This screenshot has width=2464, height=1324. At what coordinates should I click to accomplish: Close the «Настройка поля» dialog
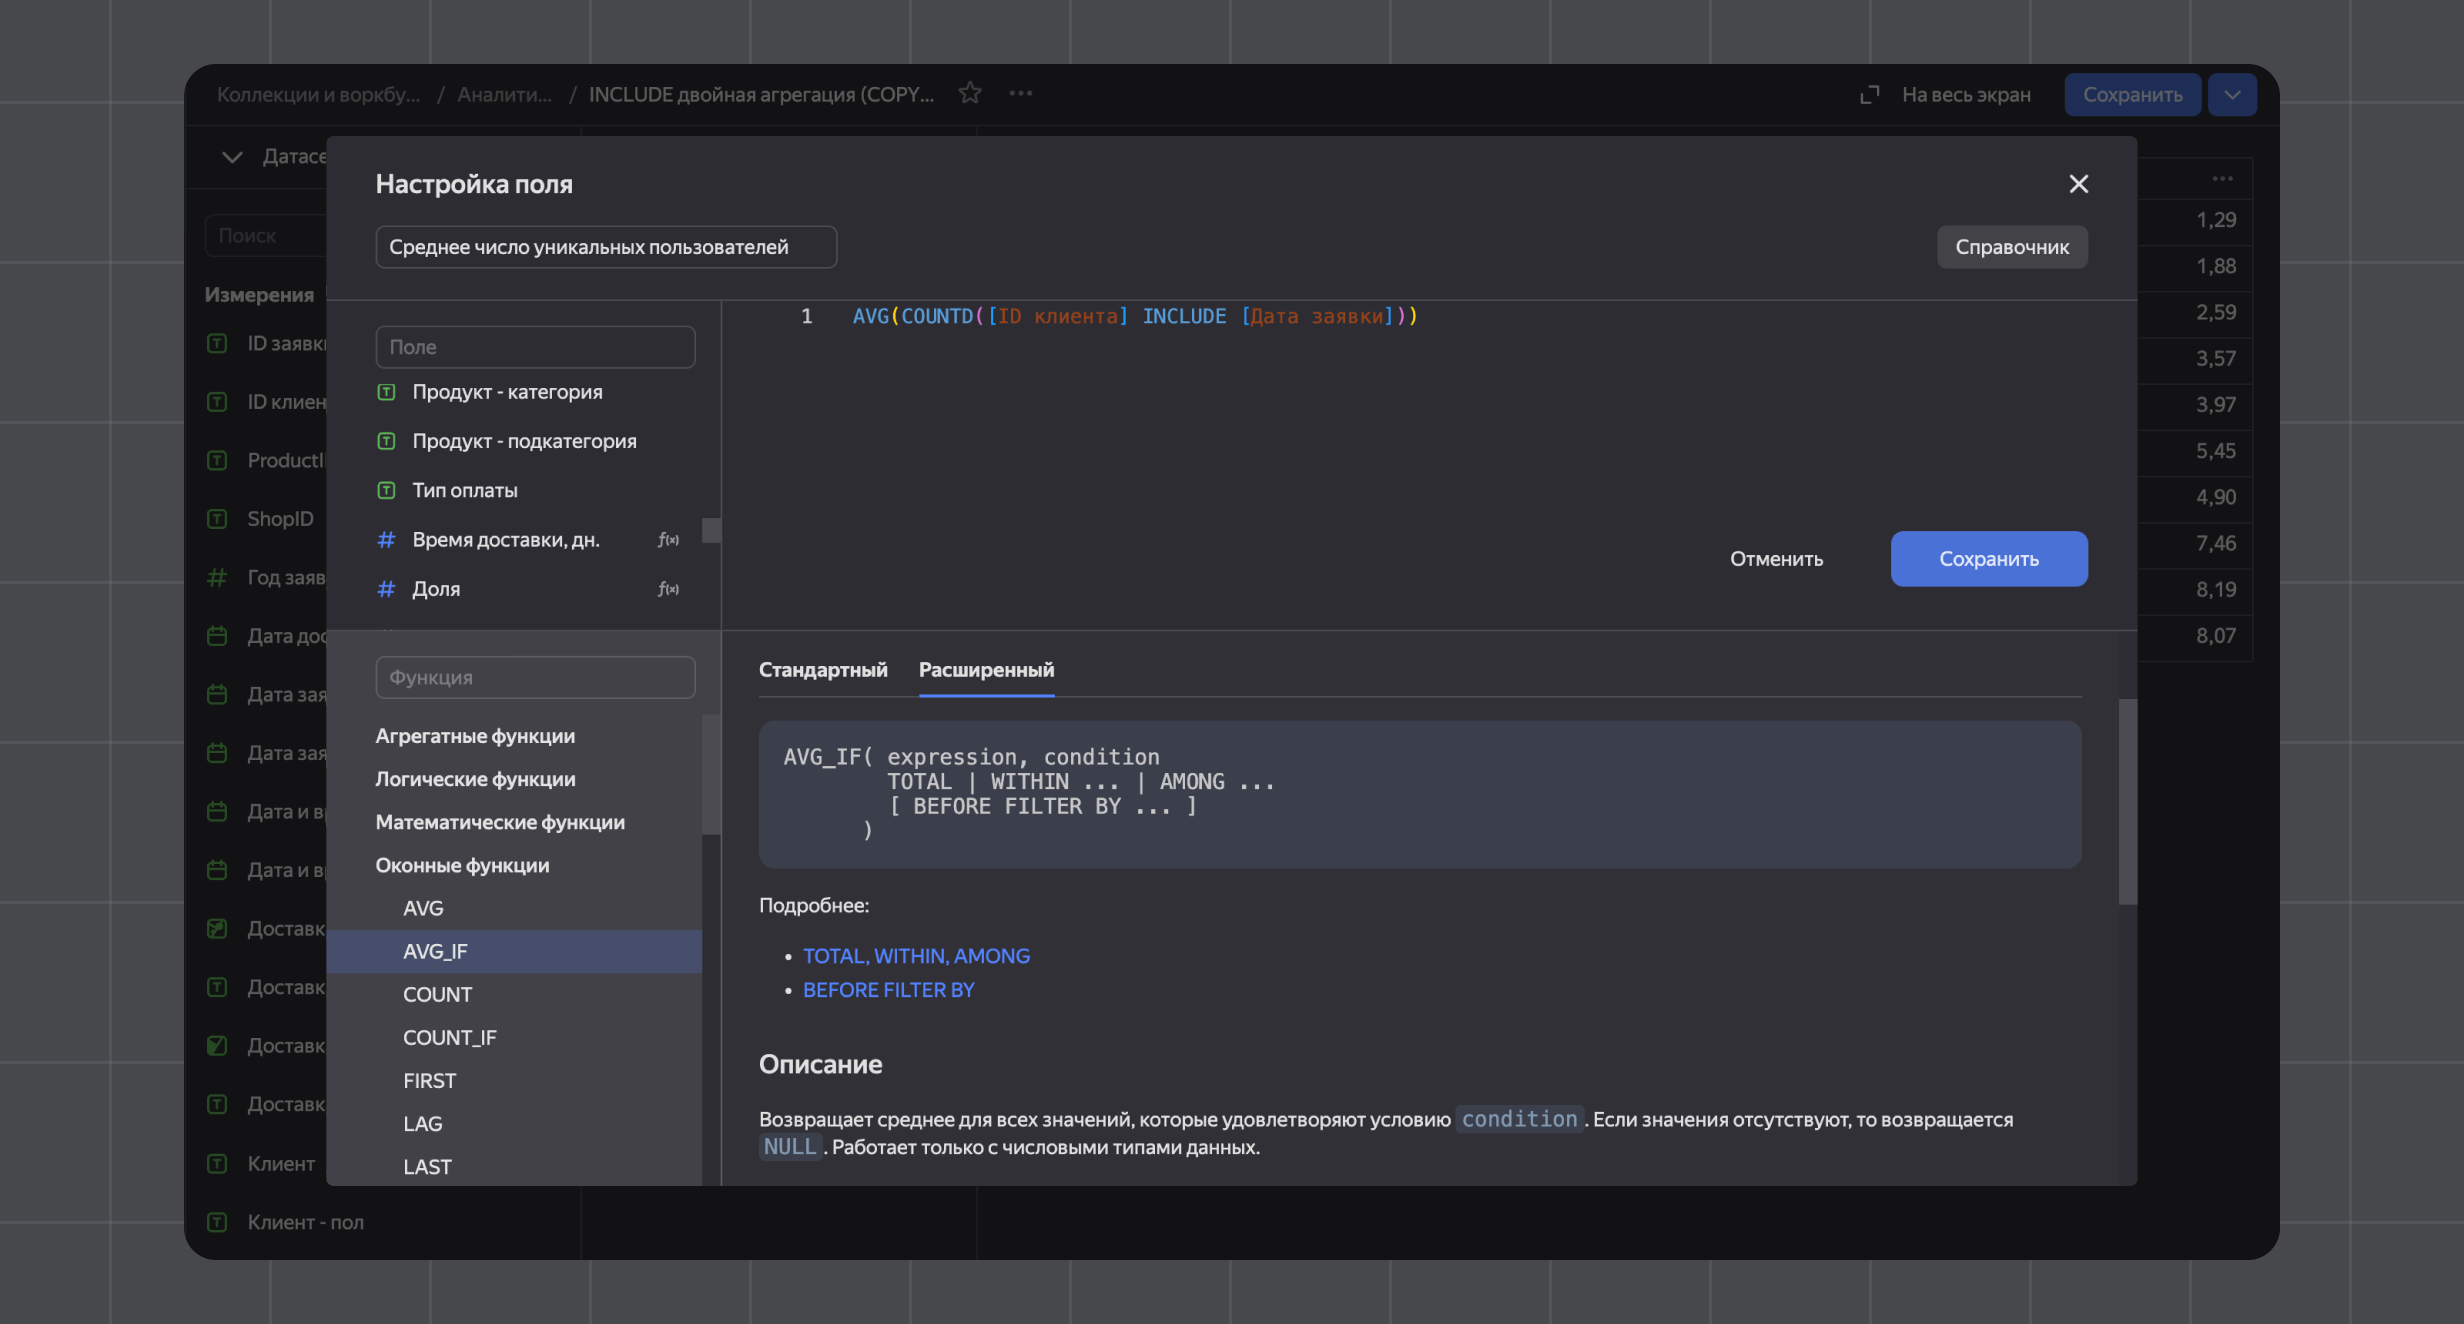point(2079,184)
